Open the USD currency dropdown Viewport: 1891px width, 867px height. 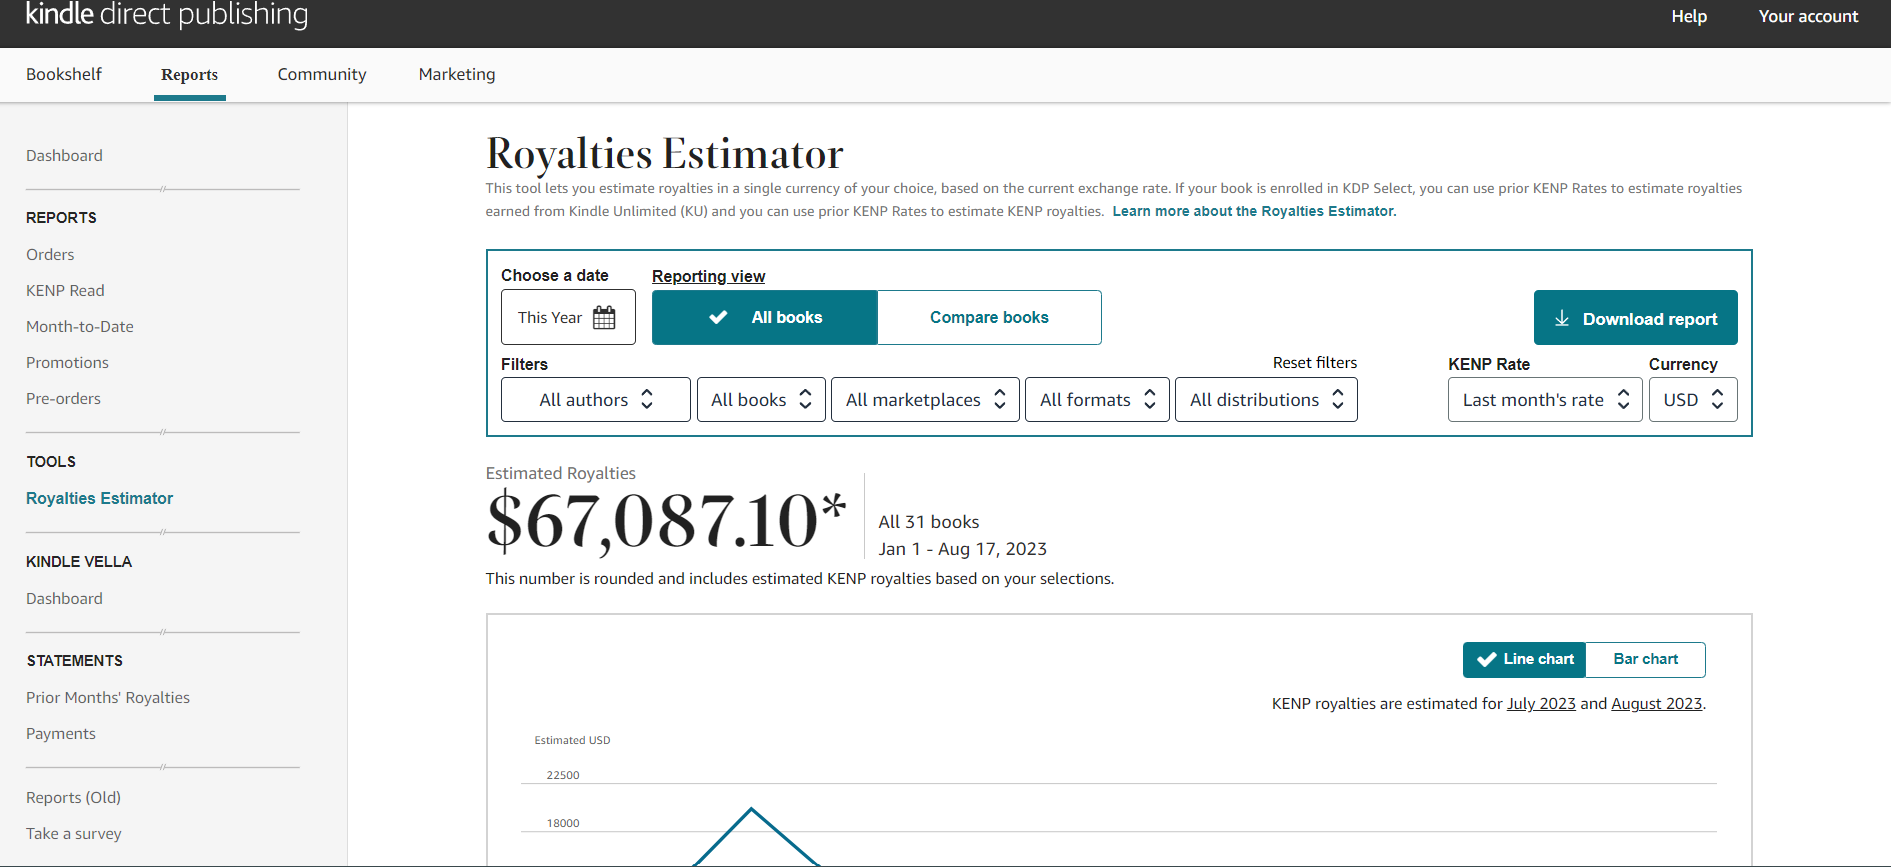coord(1693,399)
